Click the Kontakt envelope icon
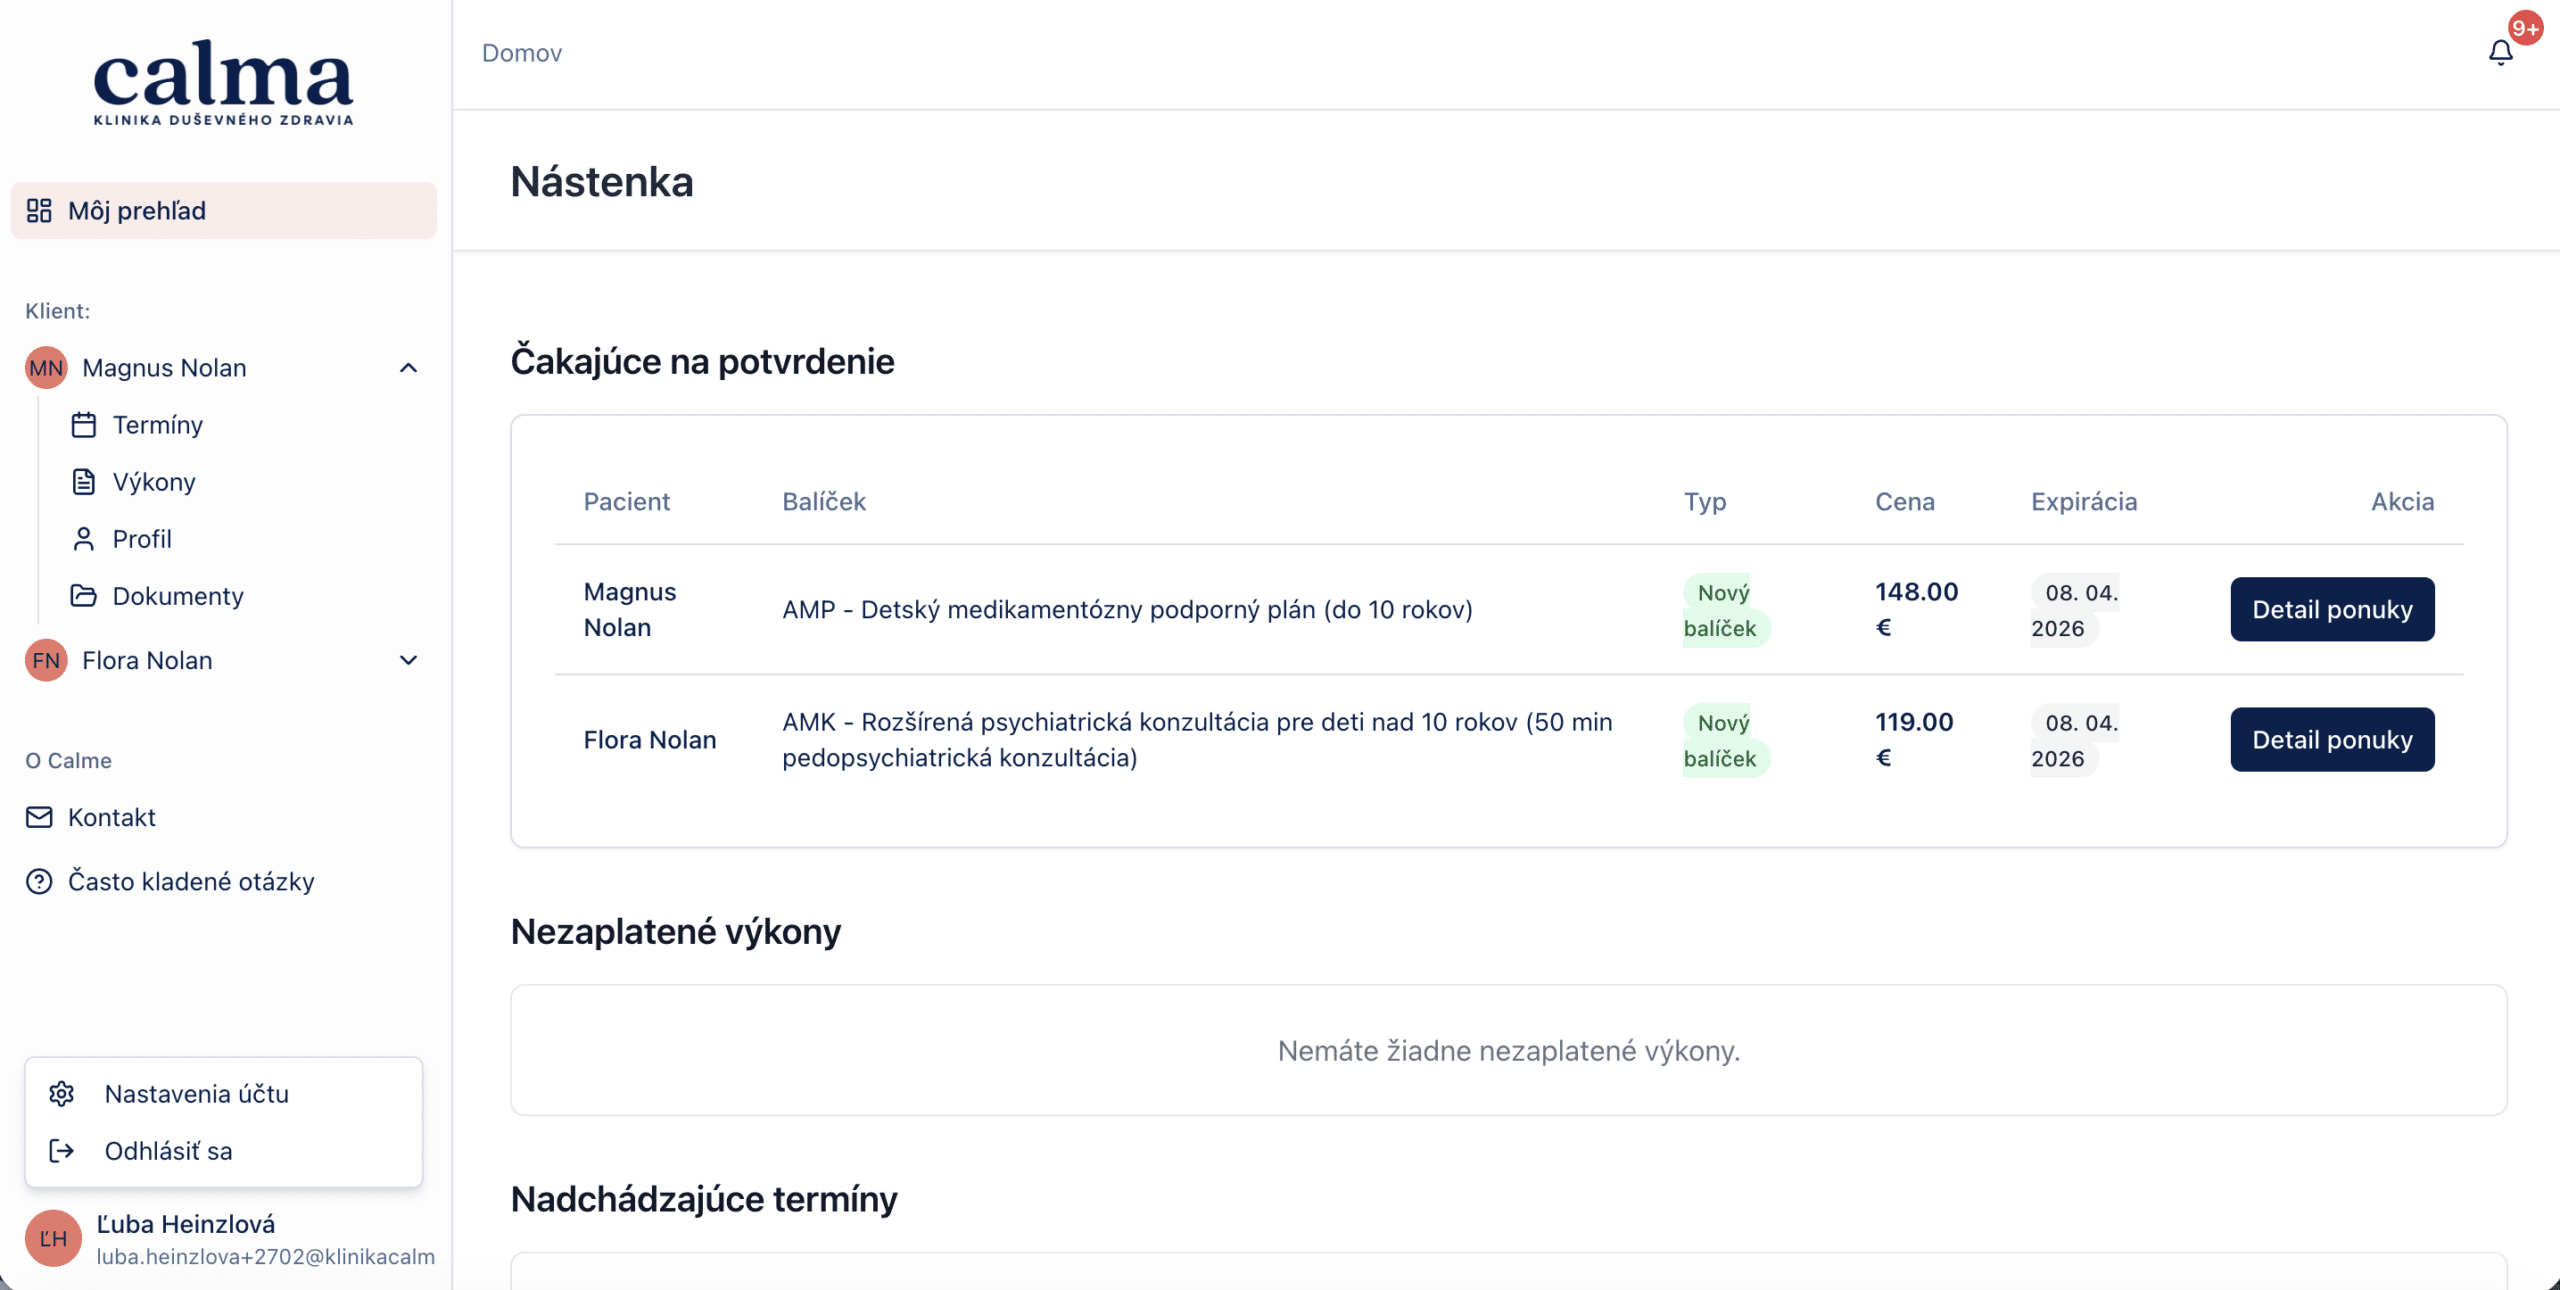2560x1290 pixels. point(39,817)
